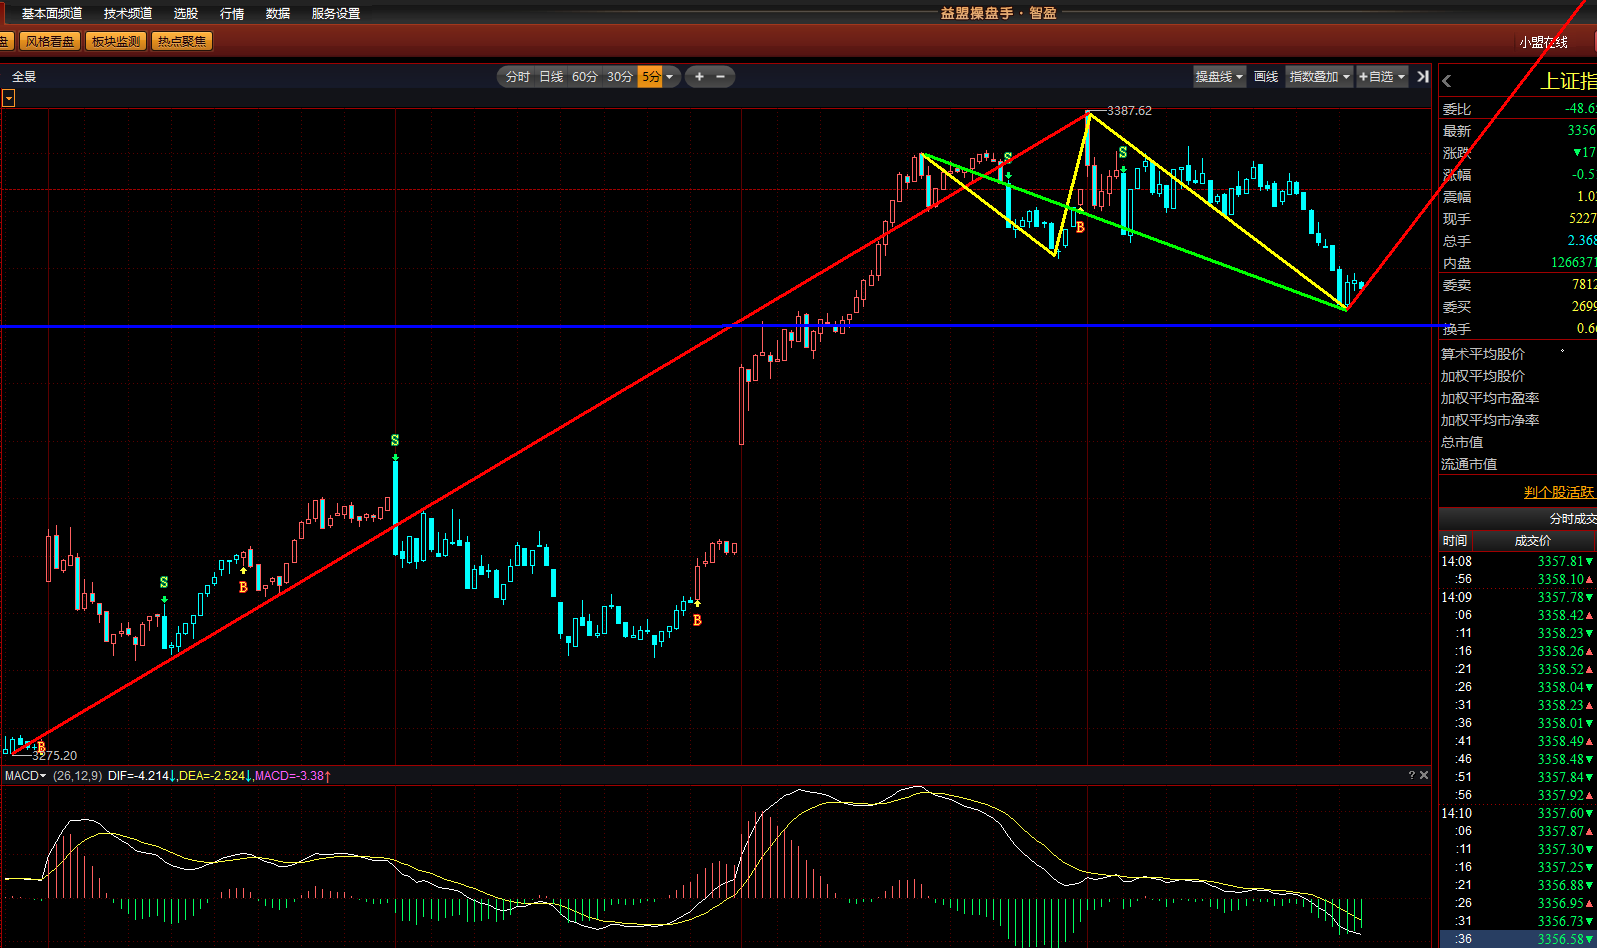The height and width of the screenshot is (948, 1597).
Task: Open the 数据 menu
Action: point(278,13)
